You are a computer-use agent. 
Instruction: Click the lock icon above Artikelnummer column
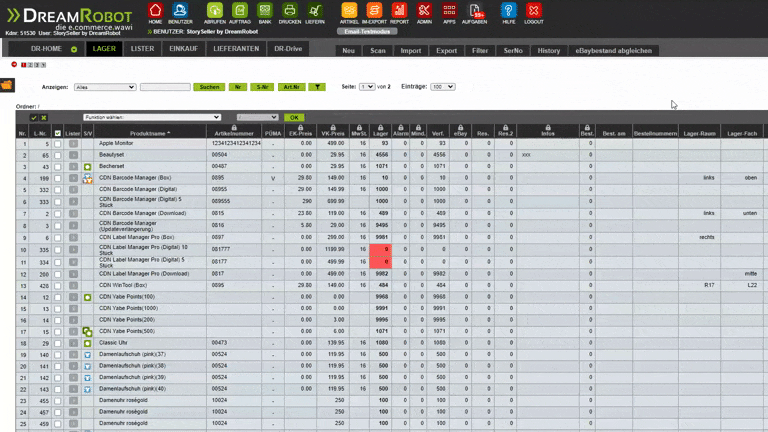tap(234, 127)
